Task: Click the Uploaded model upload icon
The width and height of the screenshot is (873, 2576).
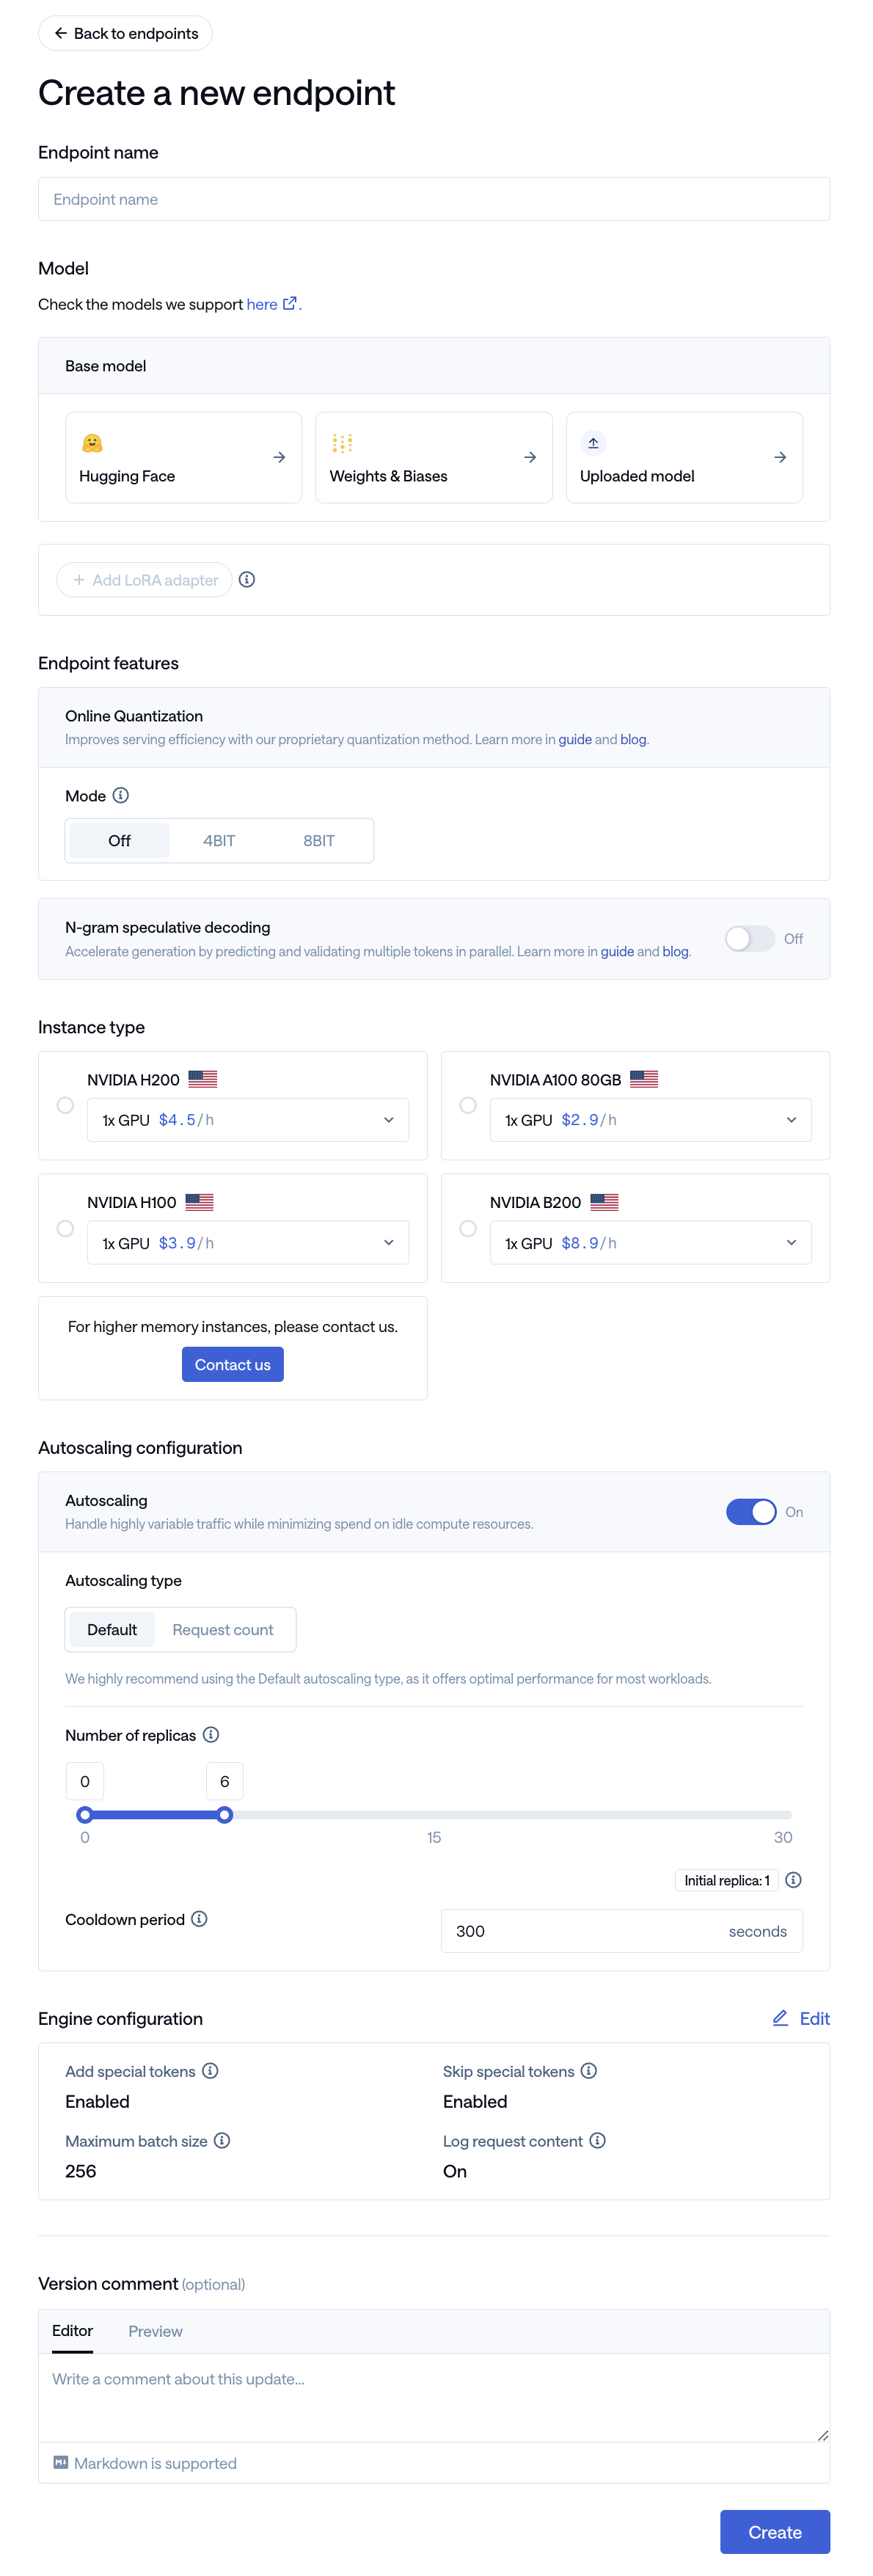Action: pos(593,443)
